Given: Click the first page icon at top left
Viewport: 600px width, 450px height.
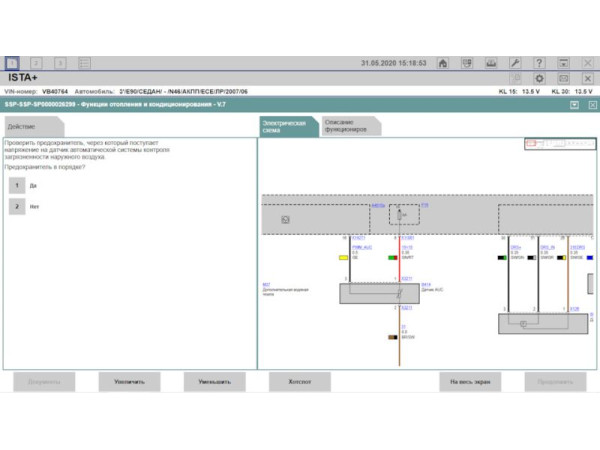Looking at the screenshot, I should point(12,62).
